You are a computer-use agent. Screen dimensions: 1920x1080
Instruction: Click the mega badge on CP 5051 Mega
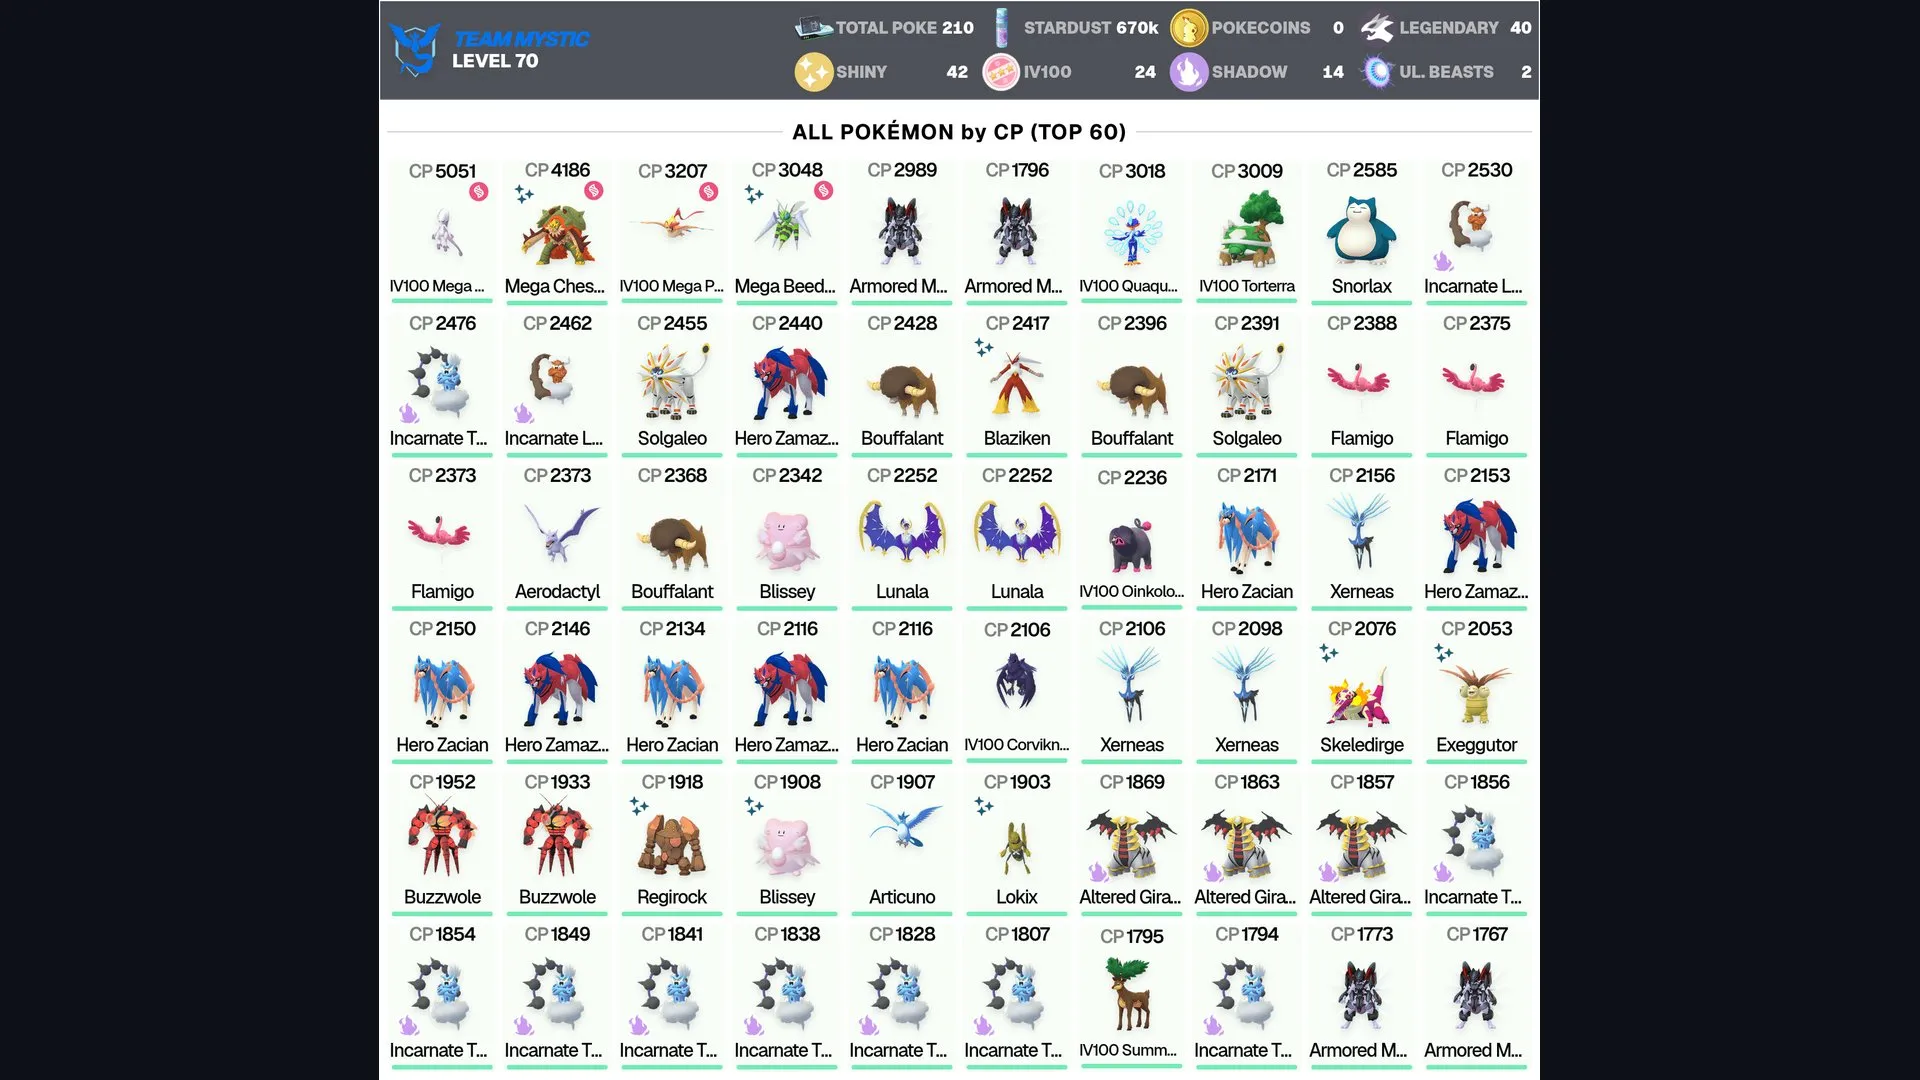479,192
